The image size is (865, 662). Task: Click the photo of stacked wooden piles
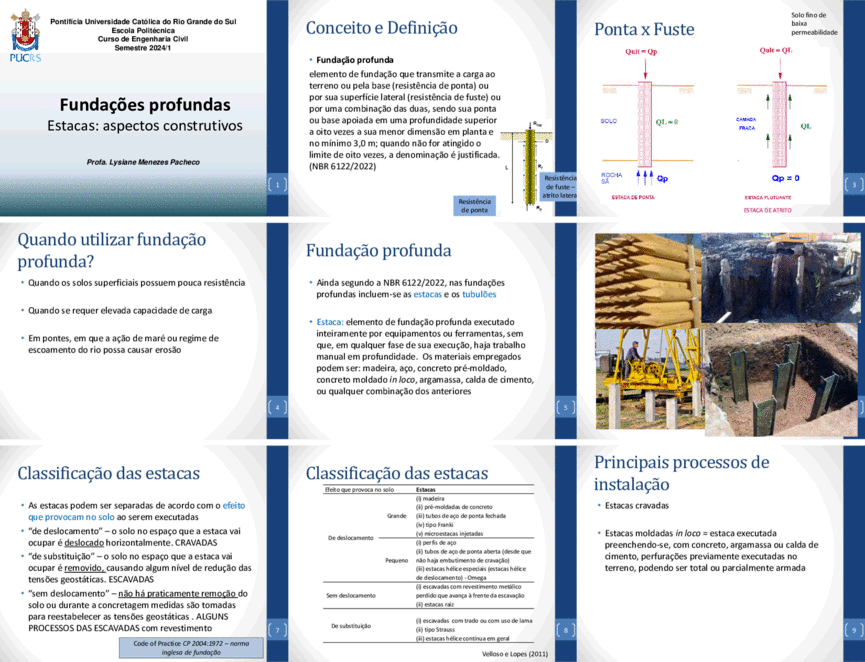click(648, 280)
